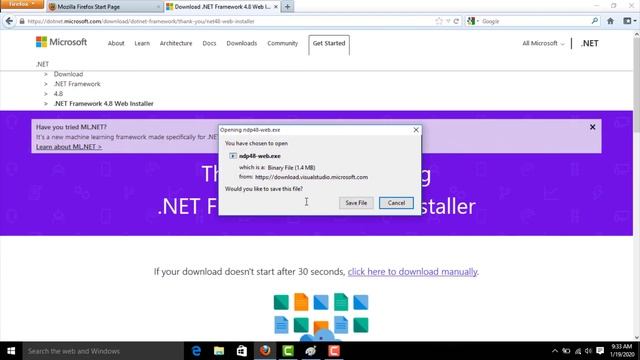Open the Google search engine selector
Image resolution: width=640 pixels, height=360 pixels.
(473, 21)
